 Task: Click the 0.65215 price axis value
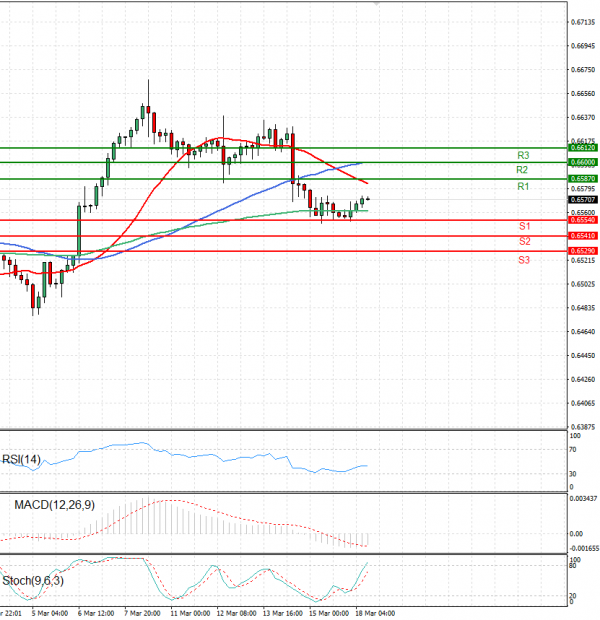583,261
